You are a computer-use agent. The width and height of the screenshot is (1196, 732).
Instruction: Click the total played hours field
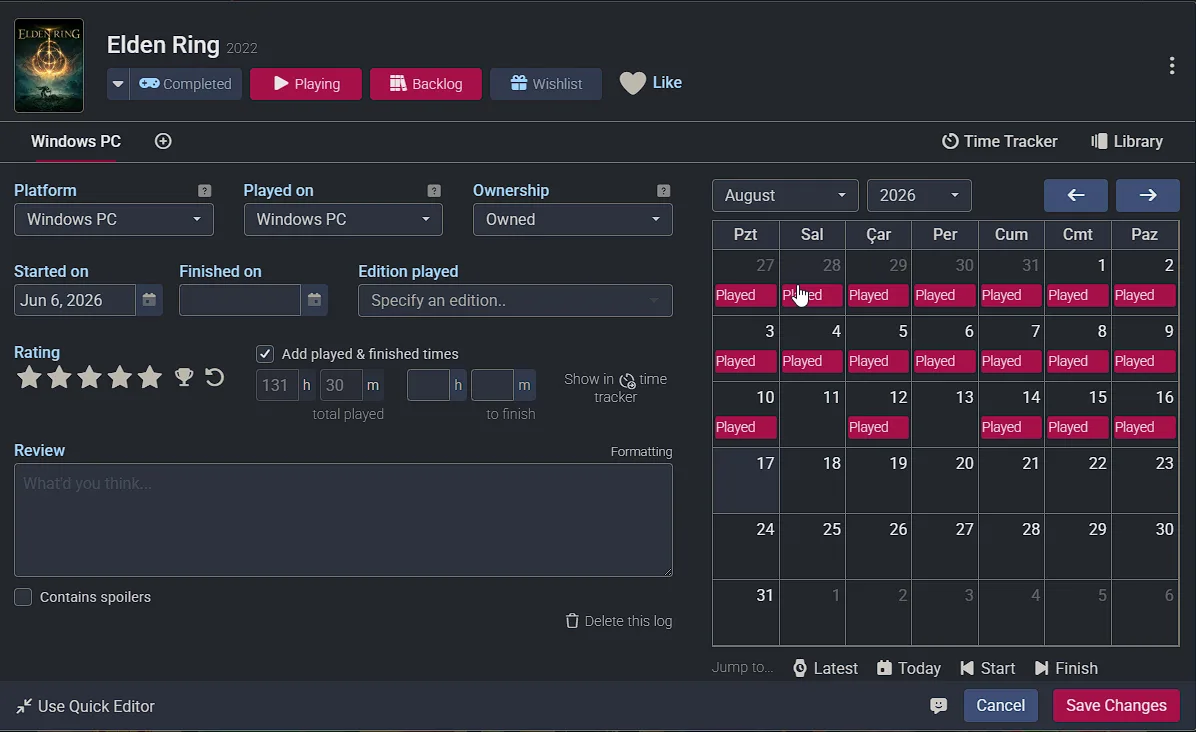coord(277,385)
